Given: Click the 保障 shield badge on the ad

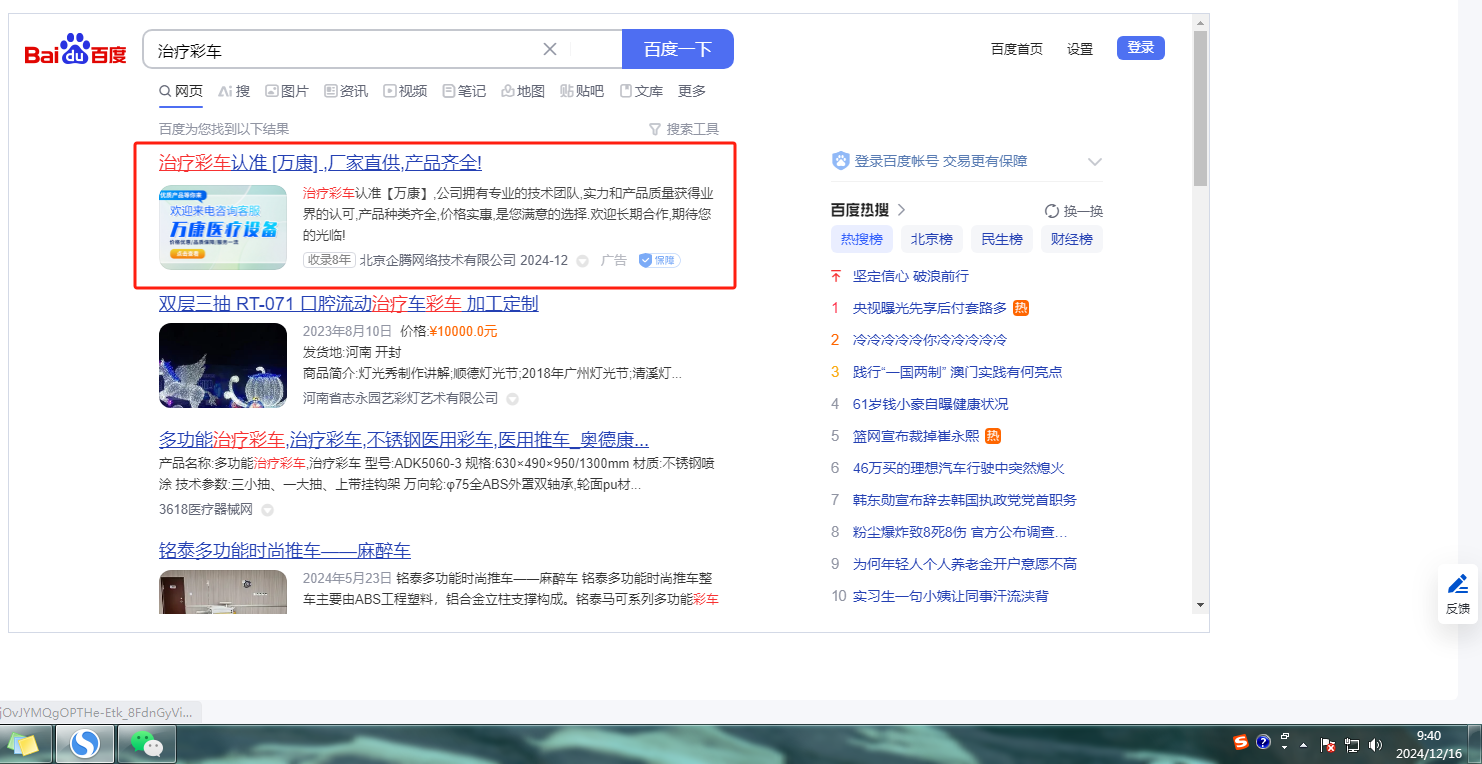Looking at the screenshot, I should pos(659,260).
